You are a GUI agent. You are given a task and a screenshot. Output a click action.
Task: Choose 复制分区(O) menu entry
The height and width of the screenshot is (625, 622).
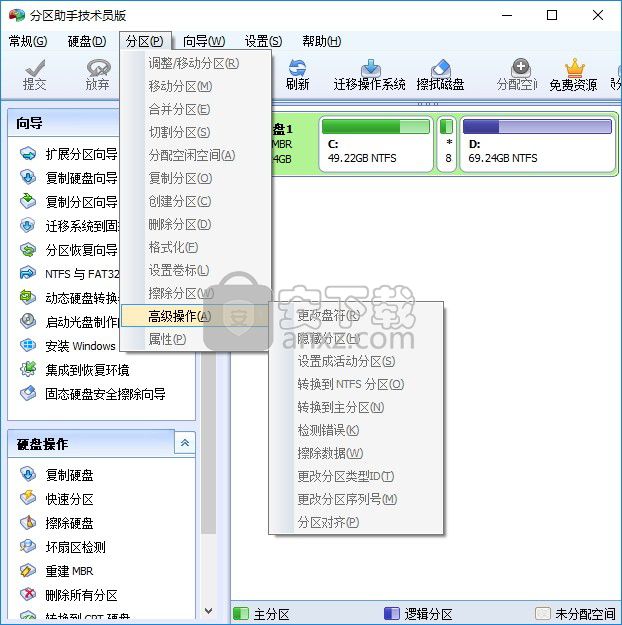(x=195, y=178)
